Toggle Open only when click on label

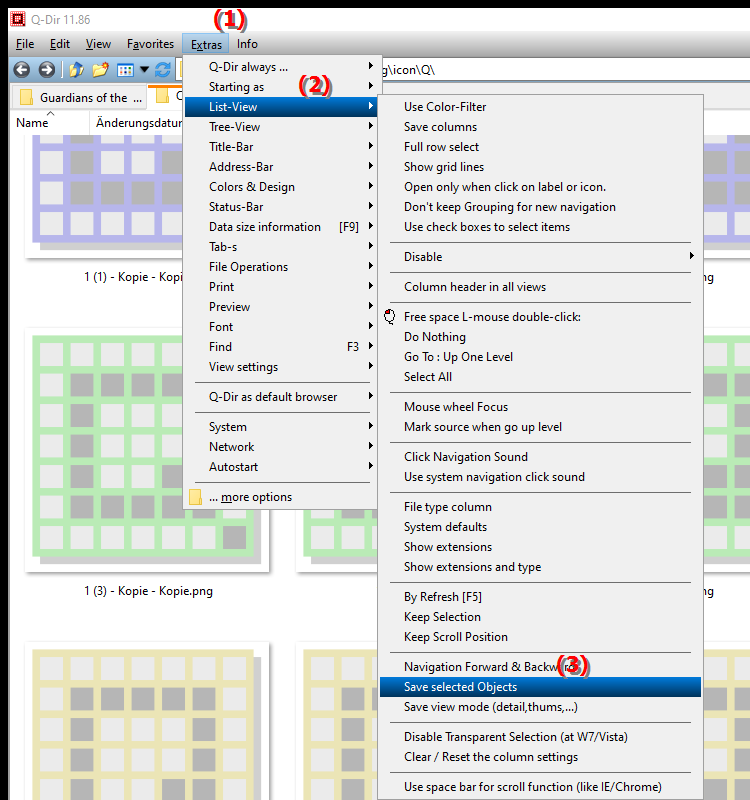[540, 187]
